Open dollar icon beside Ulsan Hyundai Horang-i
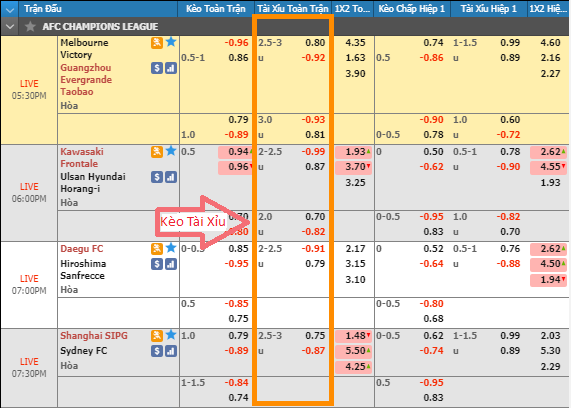571x408 pixels. pos(157,177)
